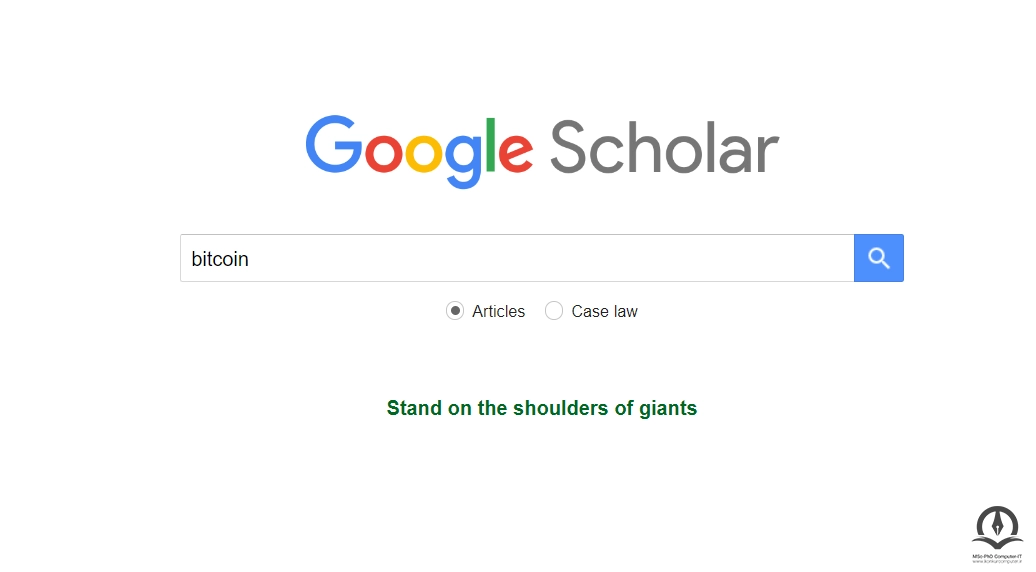Click the gray Scholar word in logo
1036x572 pixels.
(x=665, y=147)
